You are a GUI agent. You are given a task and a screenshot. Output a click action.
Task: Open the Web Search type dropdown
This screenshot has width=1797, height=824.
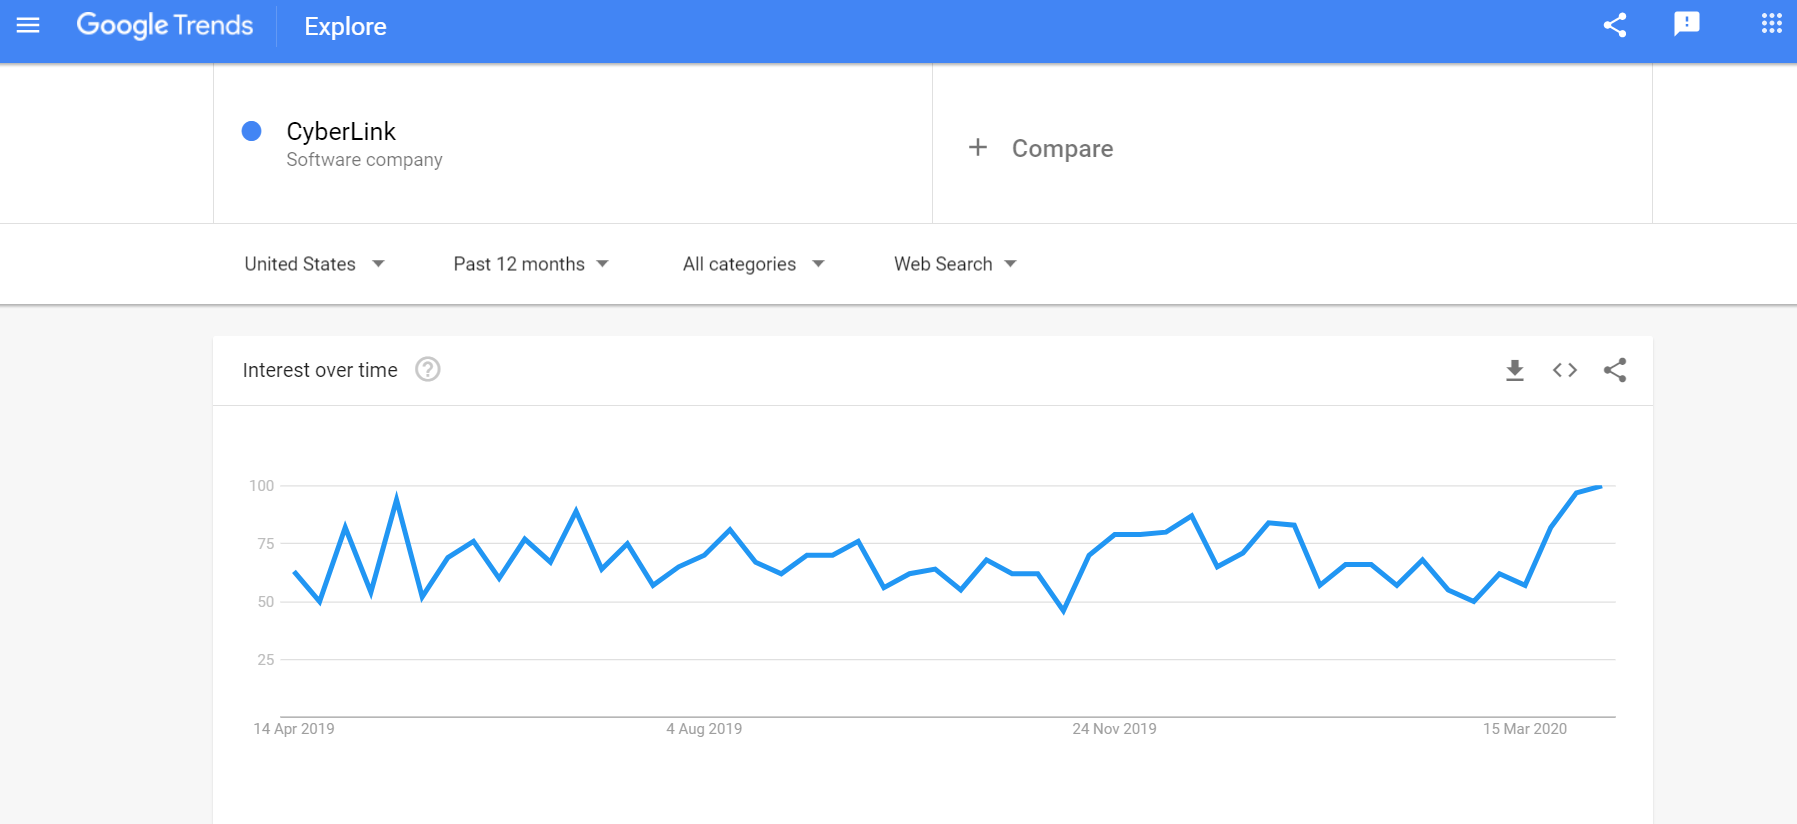(955, 264)
